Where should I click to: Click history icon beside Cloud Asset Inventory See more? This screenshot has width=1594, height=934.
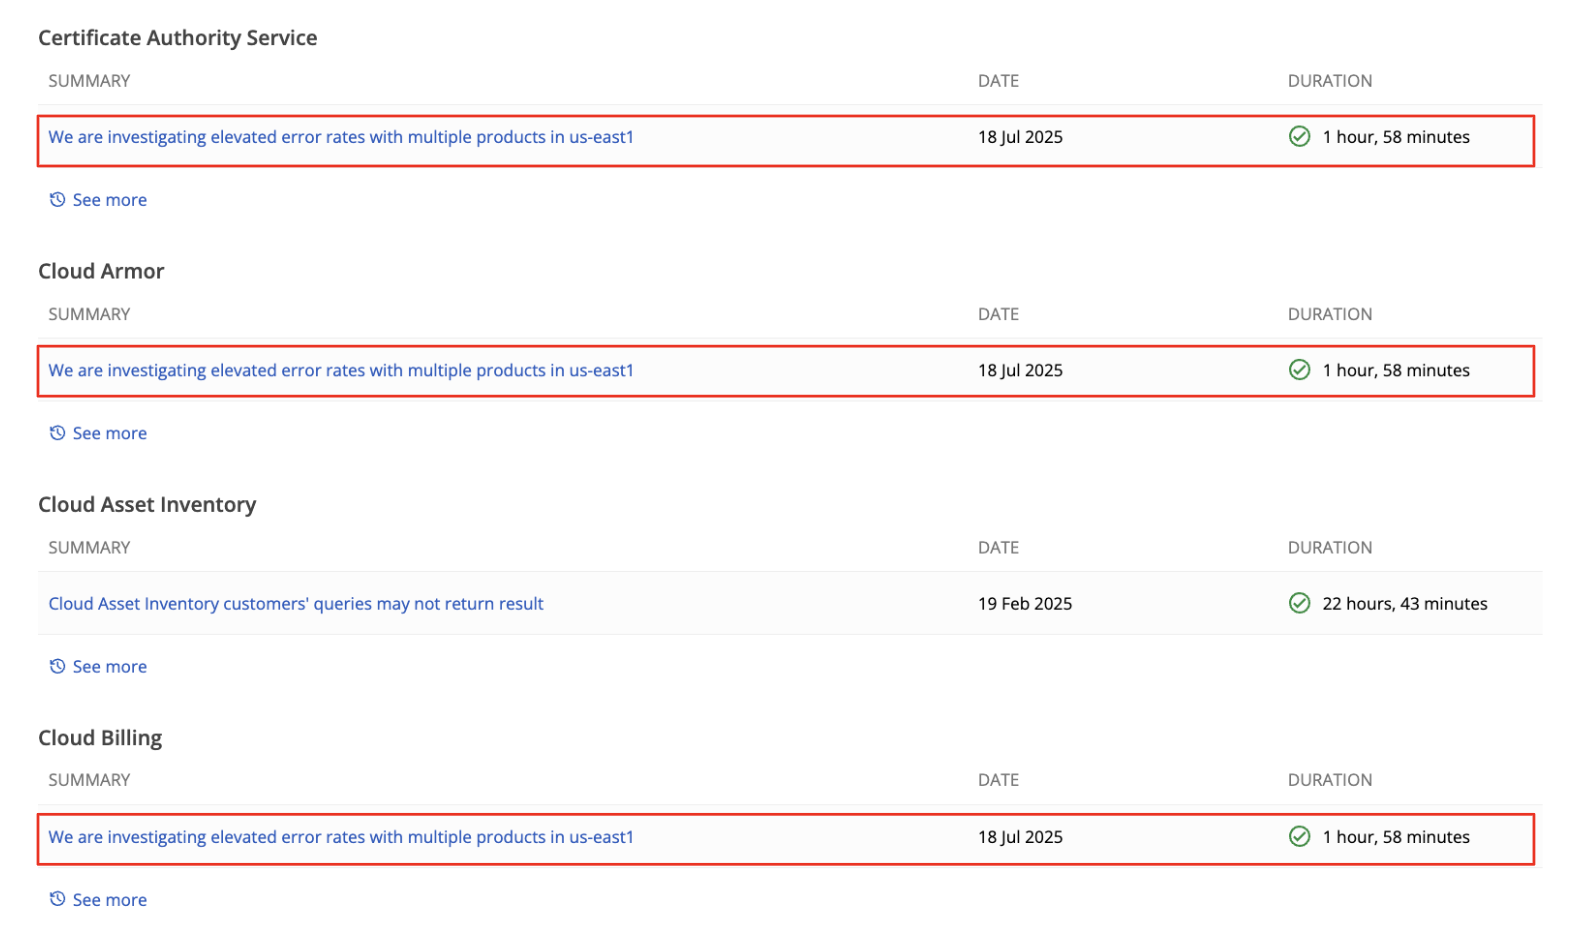(58, 666)
